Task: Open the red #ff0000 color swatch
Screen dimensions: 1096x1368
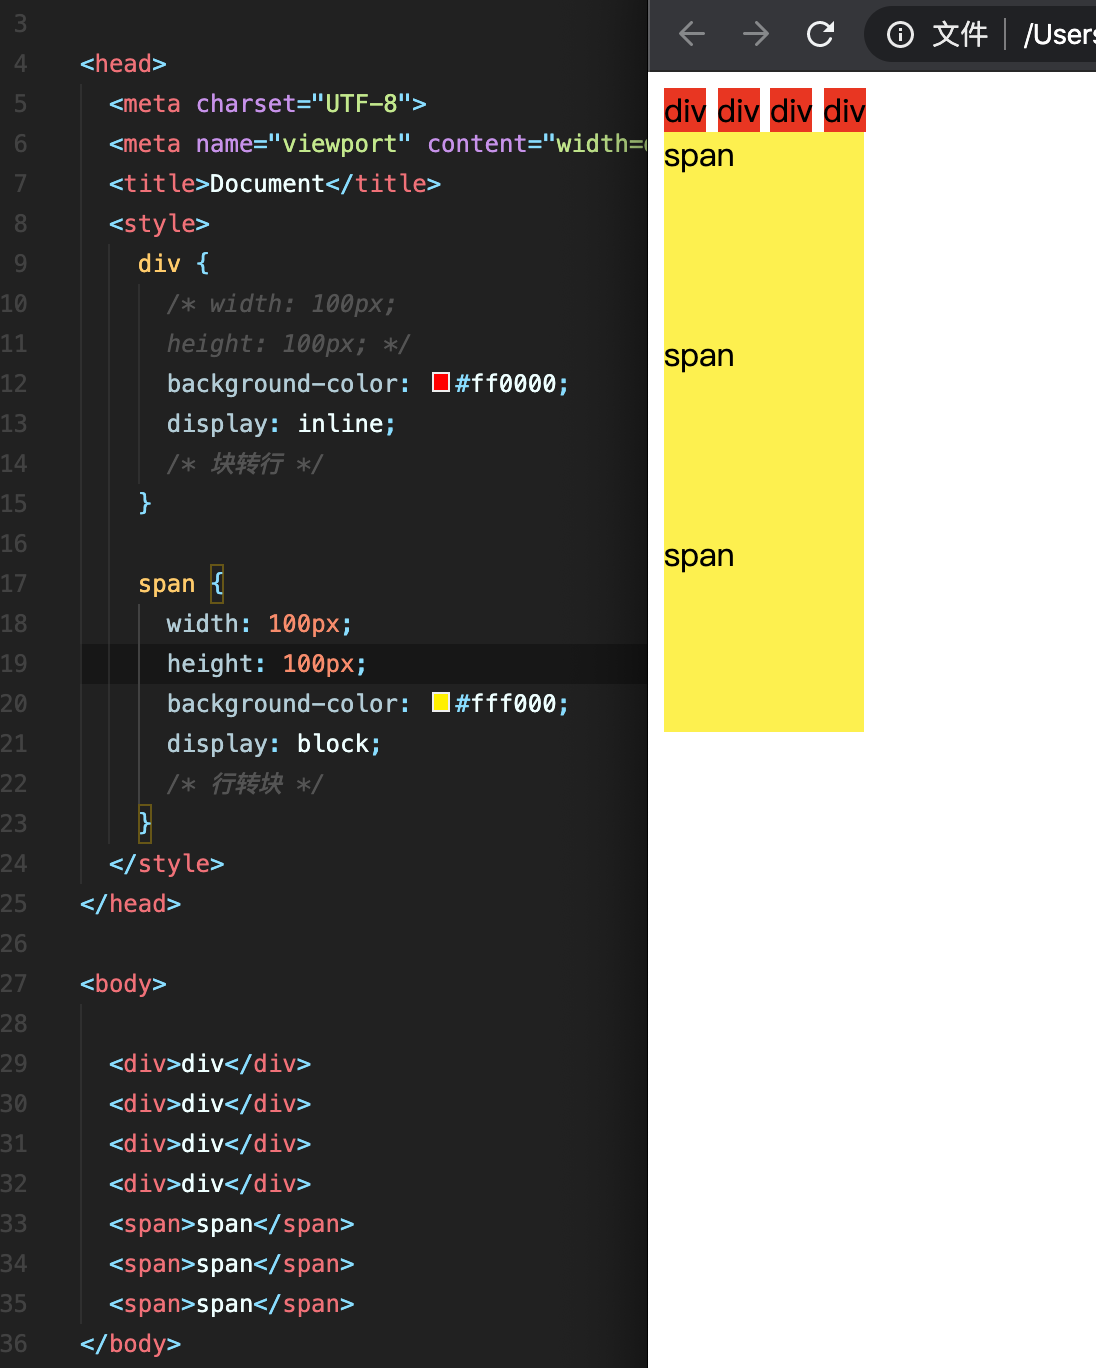Action: point(440,382)
